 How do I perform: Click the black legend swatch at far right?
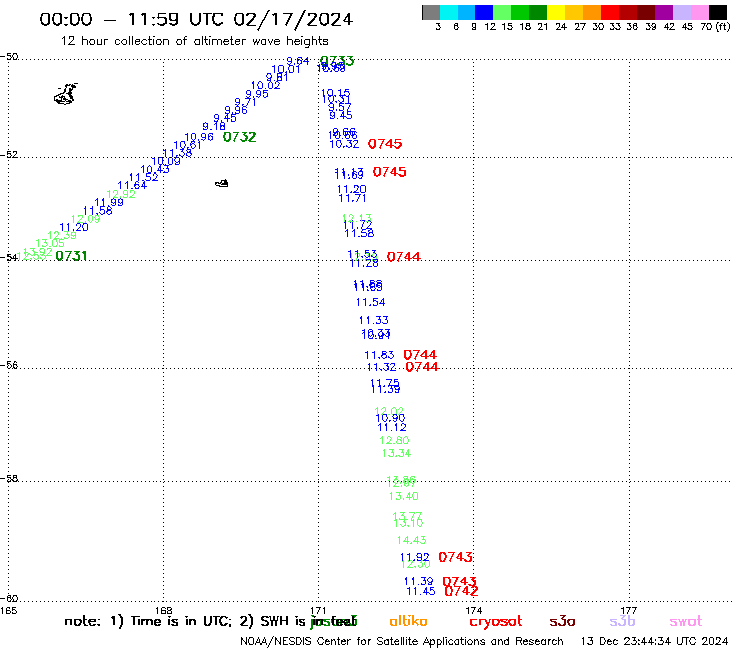pos(718,12)
